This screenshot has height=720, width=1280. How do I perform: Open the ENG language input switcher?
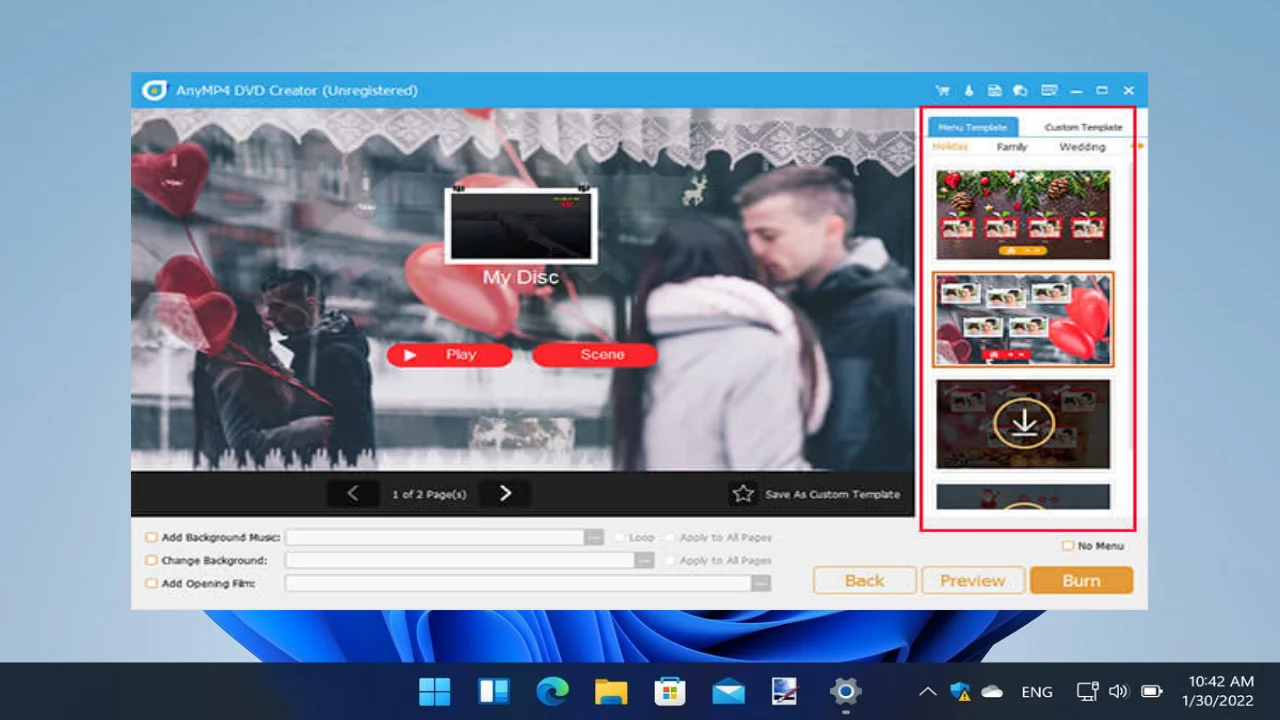(1037, 691)
